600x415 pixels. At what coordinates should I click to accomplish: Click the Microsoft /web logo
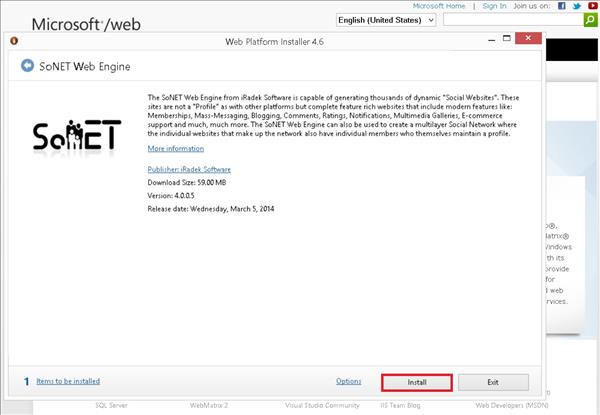point(86,24)
